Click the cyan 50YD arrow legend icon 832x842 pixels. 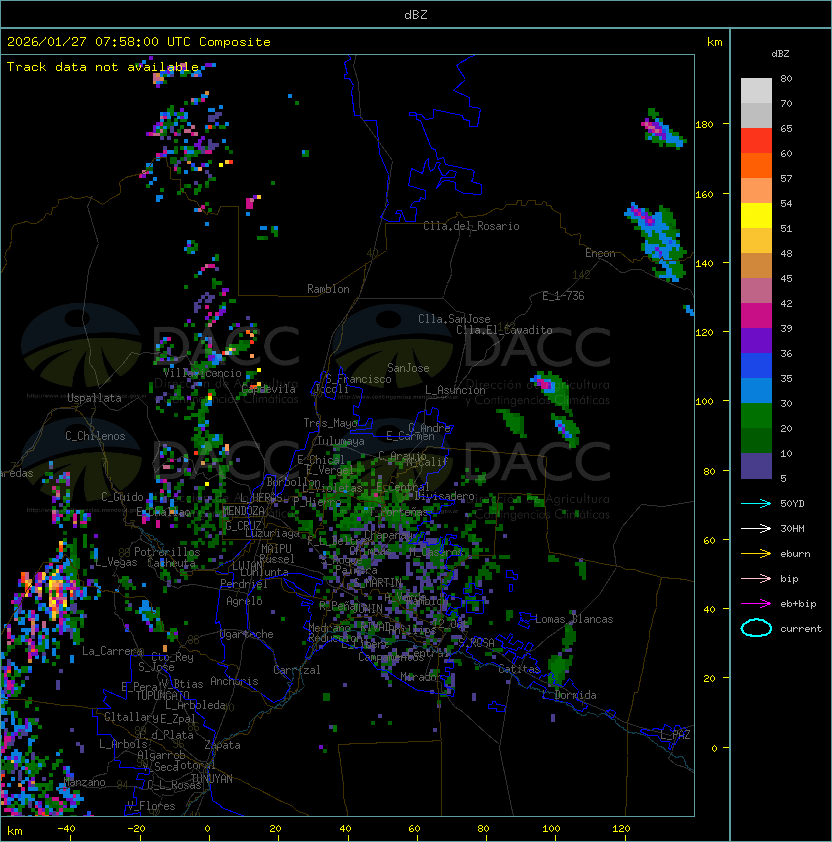(756, 503)
